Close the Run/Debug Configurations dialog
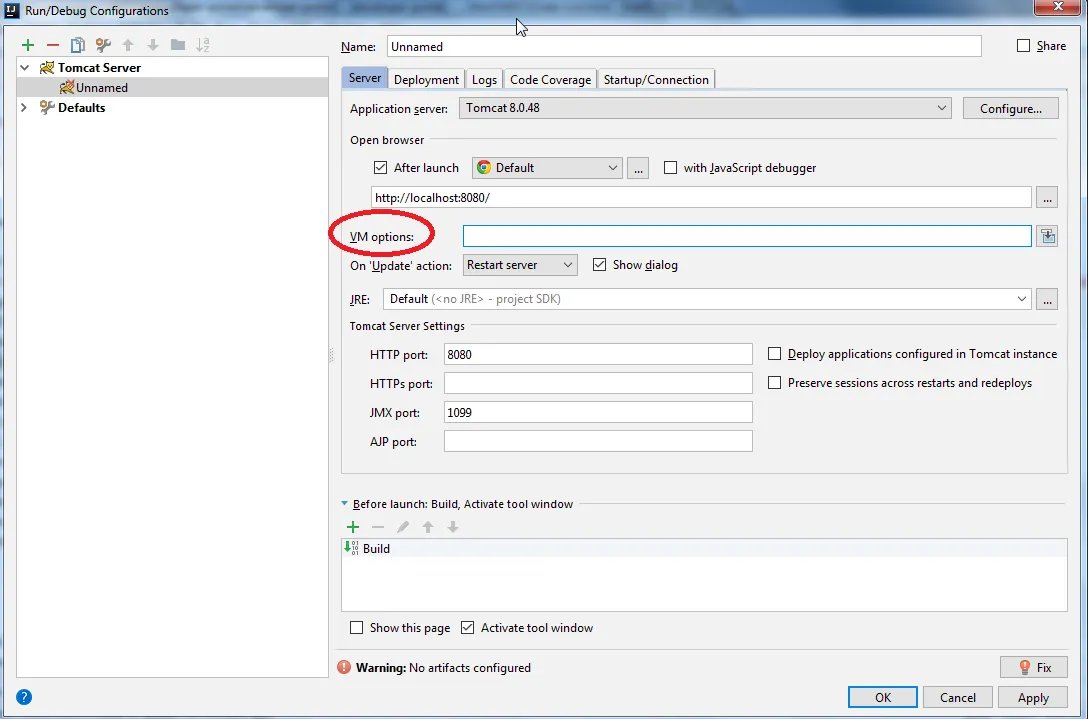The image size is (1088, 719). (x=1058, y=7)
